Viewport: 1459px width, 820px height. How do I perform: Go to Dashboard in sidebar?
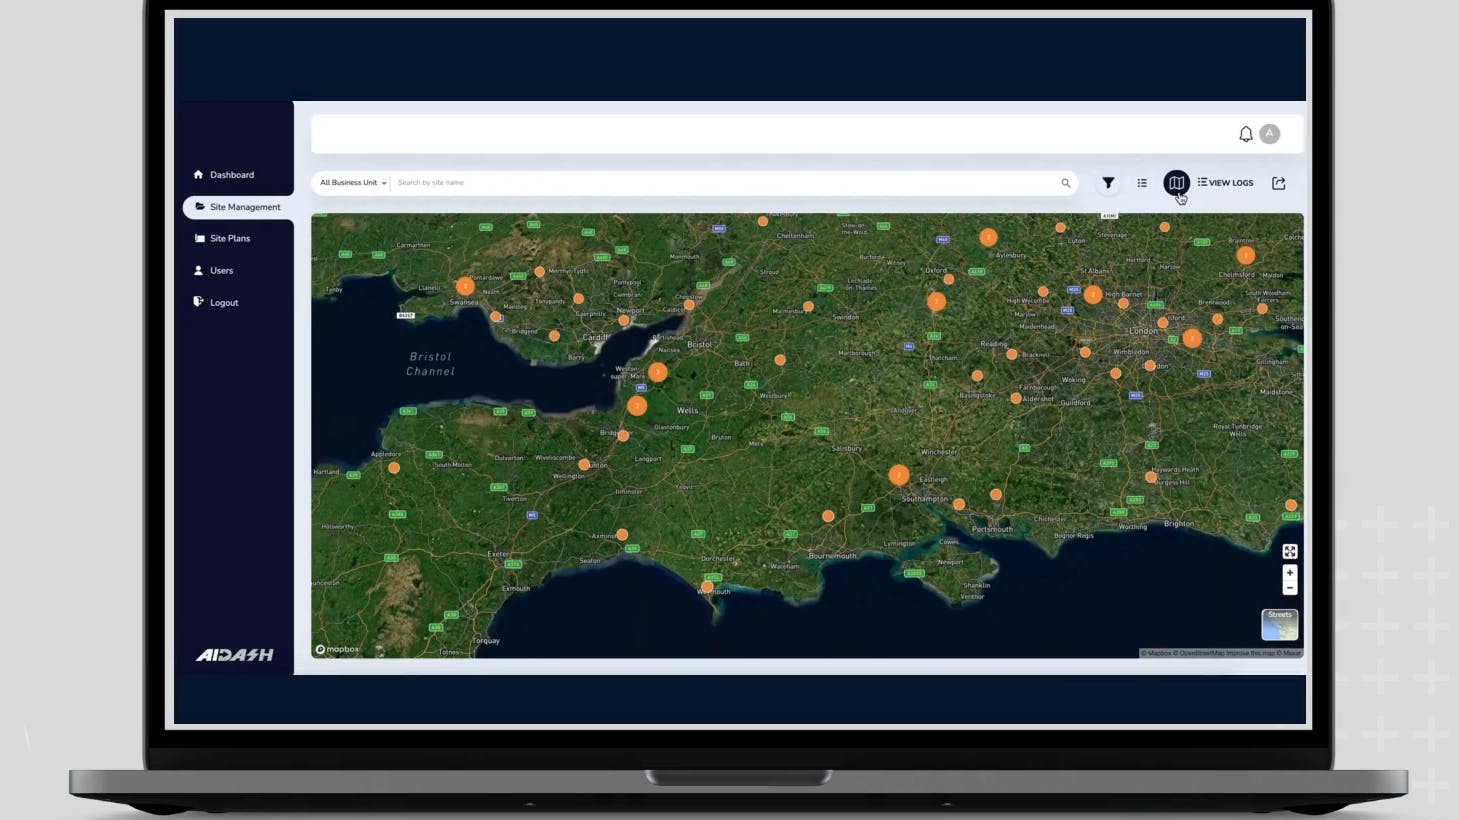[231, 175]
